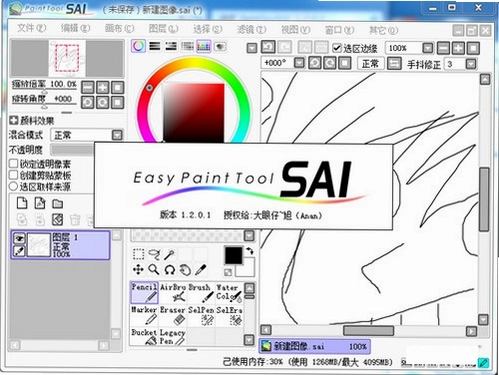This screenshot has height=375, width=499.
Task: Select the Pencil tool
Action: tap(144, 293)
